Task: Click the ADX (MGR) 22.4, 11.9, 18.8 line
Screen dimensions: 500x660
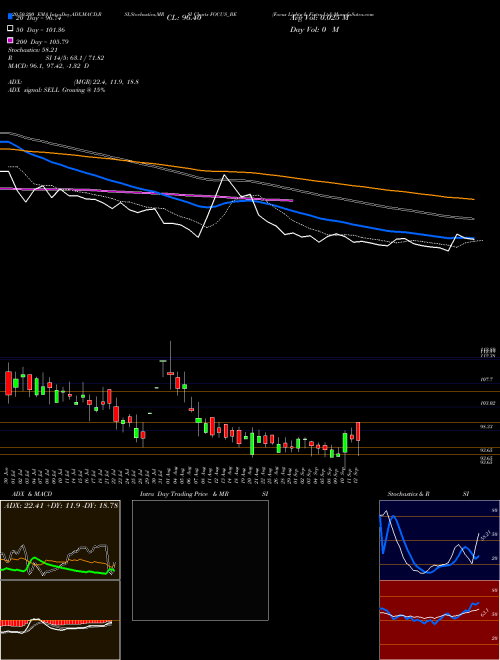Action: tap(73, 82)
